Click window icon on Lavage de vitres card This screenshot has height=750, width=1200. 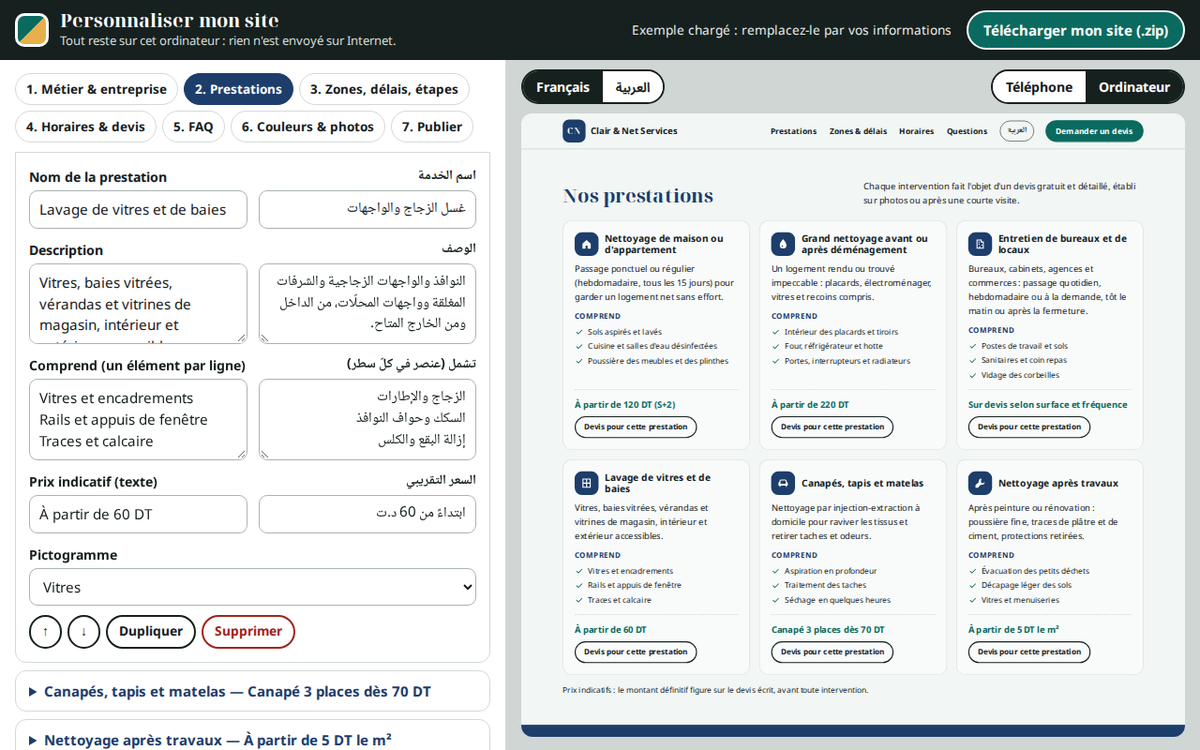point(586,483)
